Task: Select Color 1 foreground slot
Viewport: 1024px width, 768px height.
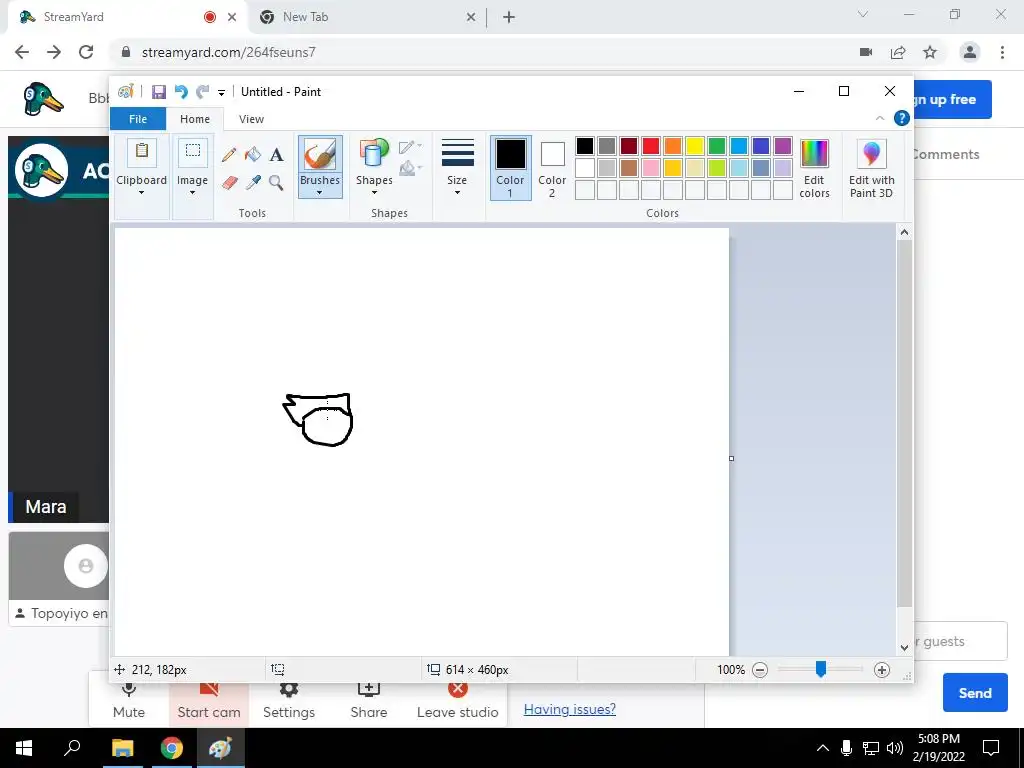Action: [510, 168]
